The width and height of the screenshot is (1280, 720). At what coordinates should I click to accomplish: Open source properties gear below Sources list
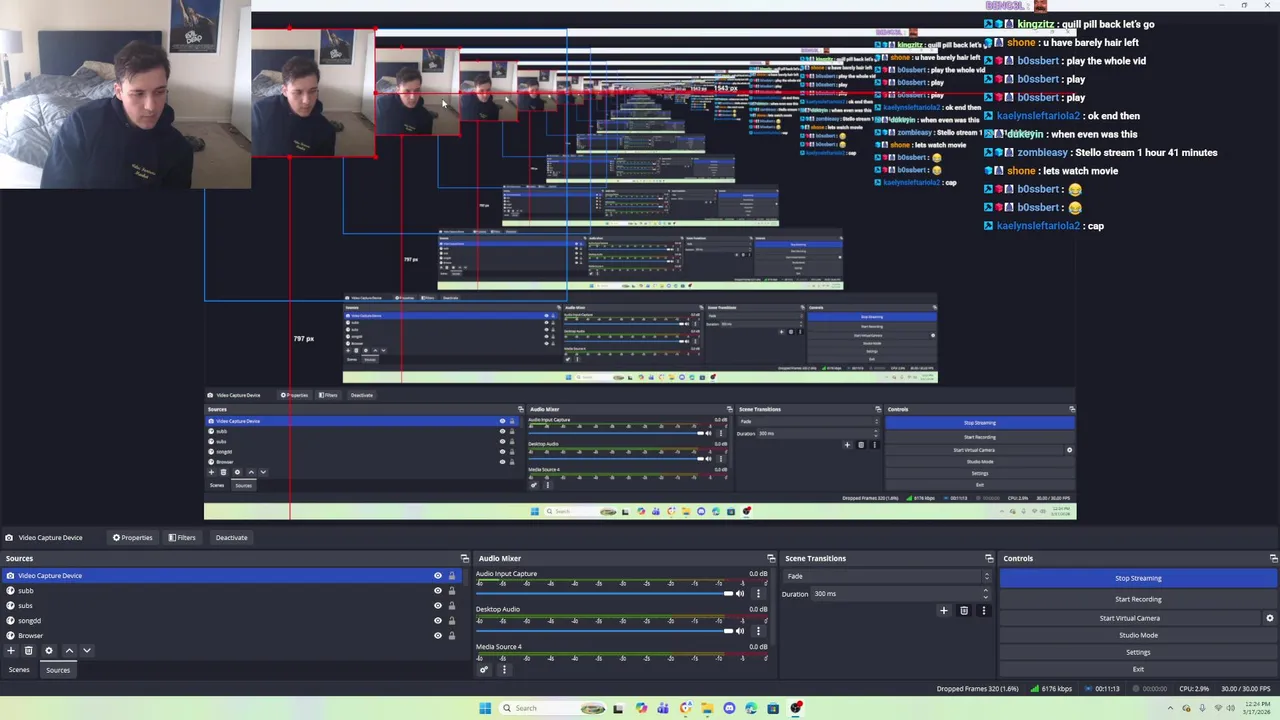pyautogui.click(x=48, y=650)
